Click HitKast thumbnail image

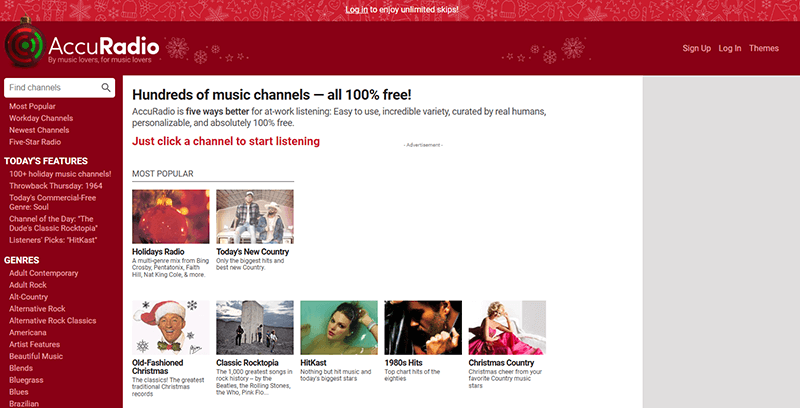339,327
